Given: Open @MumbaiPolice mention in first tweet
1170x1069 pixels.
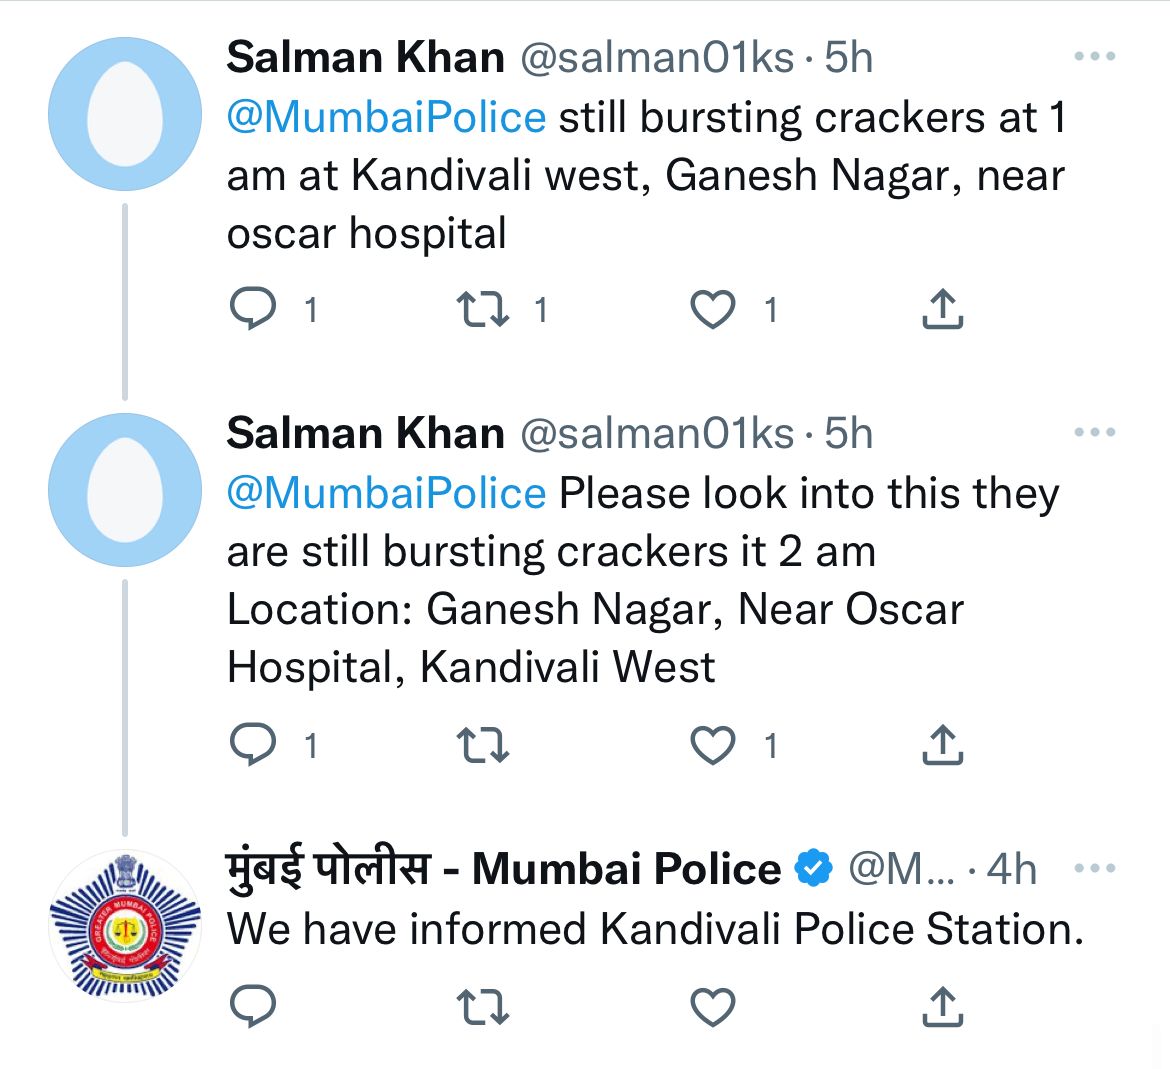Looking at the screenshot, I should click(x=387, y=118).
